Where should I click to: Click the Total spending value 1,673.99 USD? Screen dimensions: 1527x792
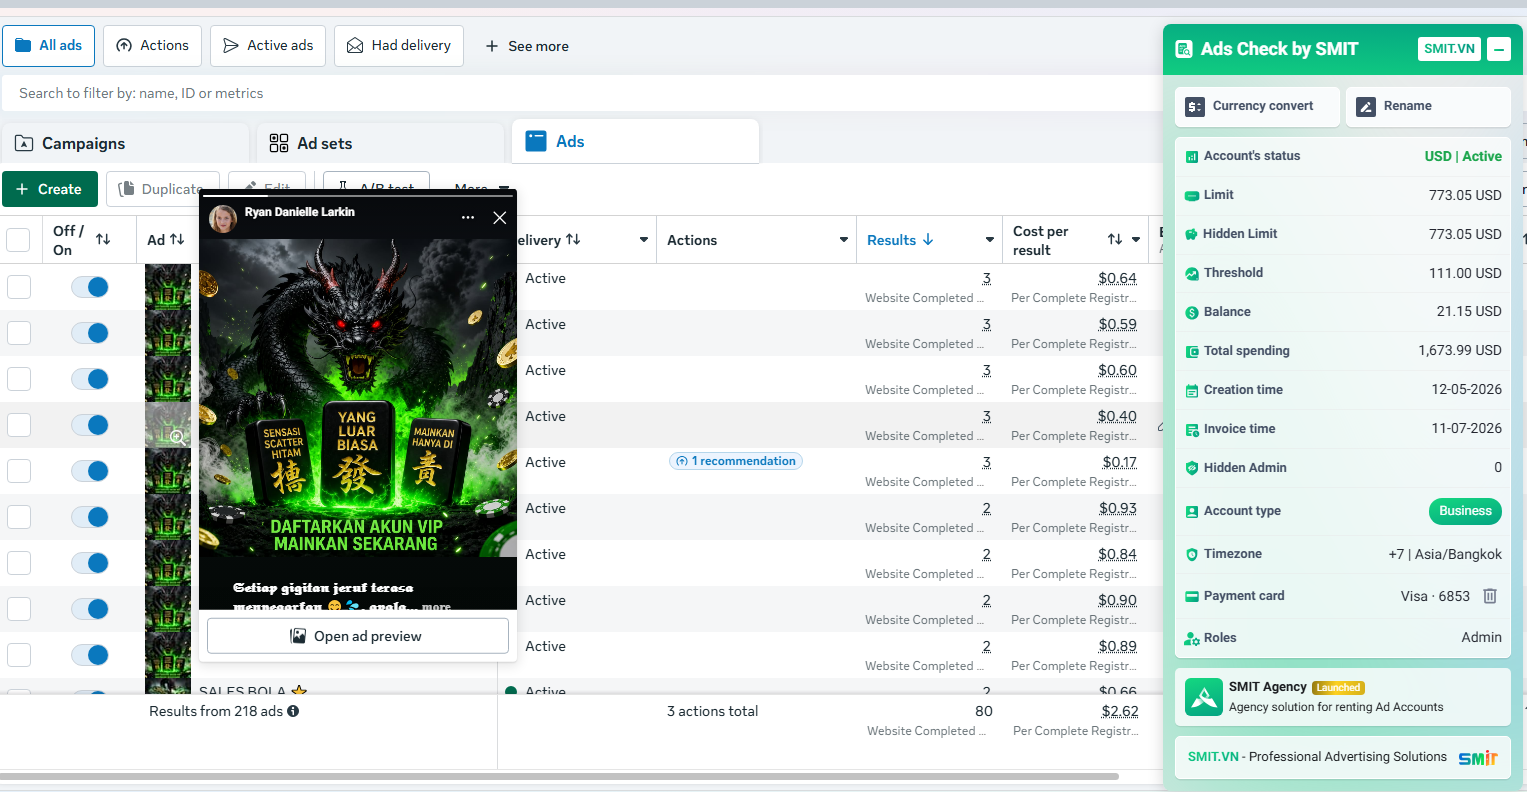click(1460, 351)
